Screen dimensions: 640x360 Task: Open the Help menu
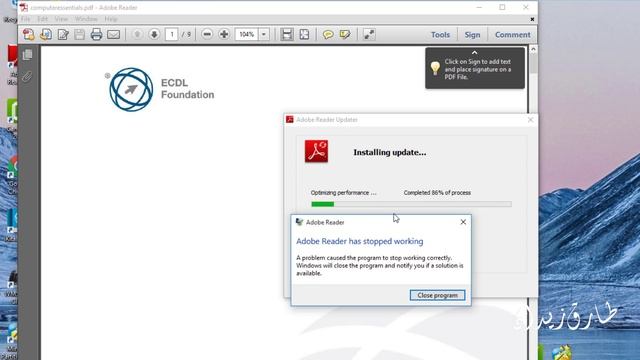pyautogui.click(x=111, y=19)
